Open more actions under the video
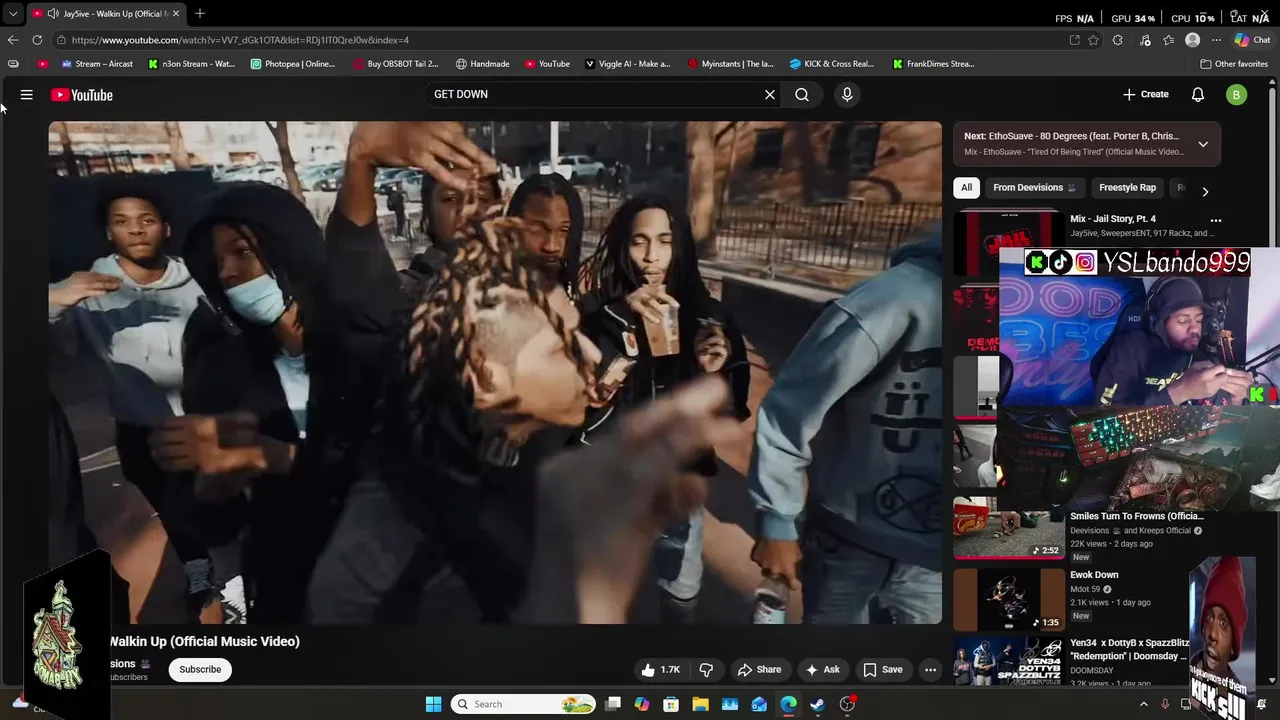This screenshot has width=1280, height=720. tap(930, 670)
